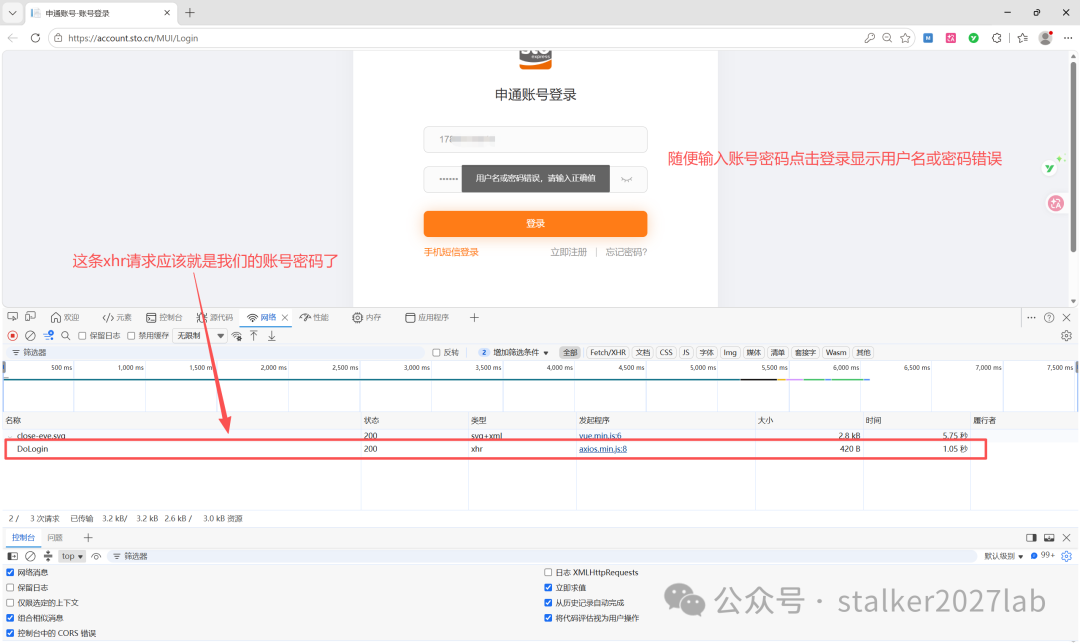1080x644 pixels.
Task: Open DevTools help question mark icon
Action: coord(1049,318)
